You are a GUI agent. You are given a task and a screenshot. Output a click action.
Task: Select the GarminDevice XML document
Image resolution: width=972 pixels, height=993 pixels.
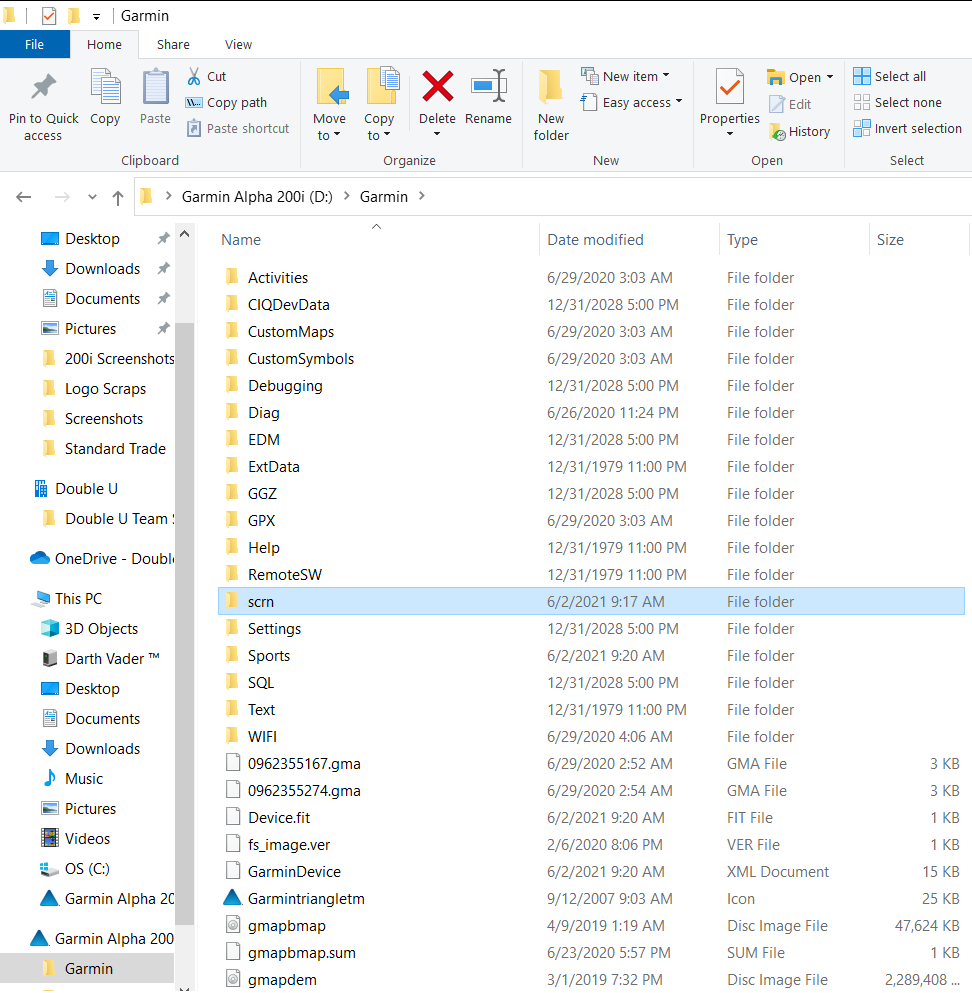click(294, 871)
